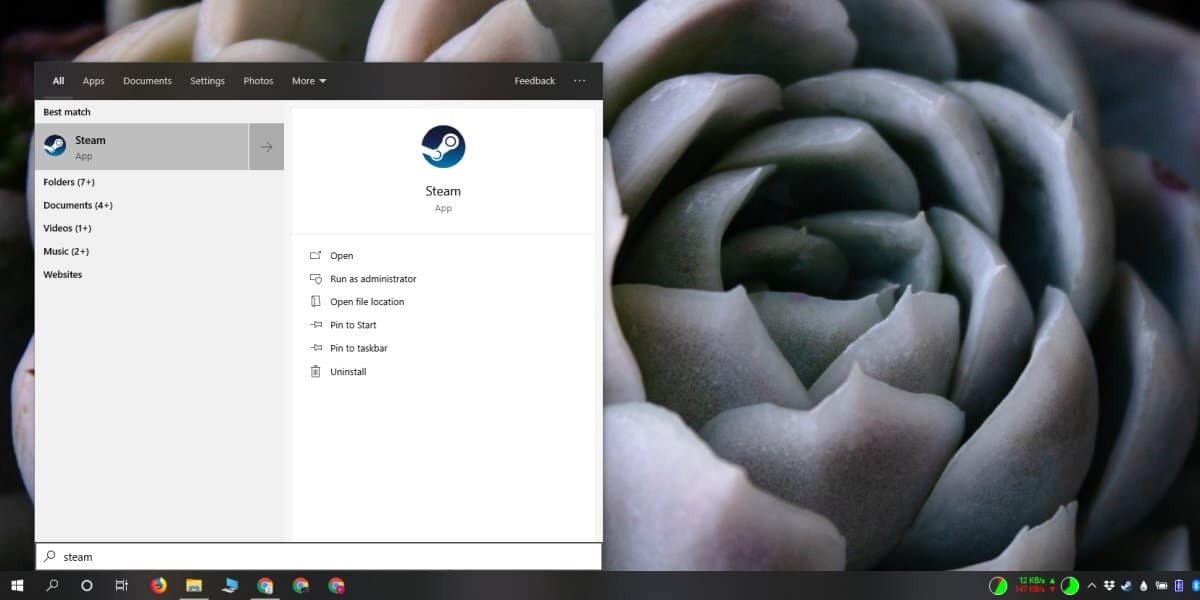
Task: Run Steam as administrator
Action: coord(375,278)
